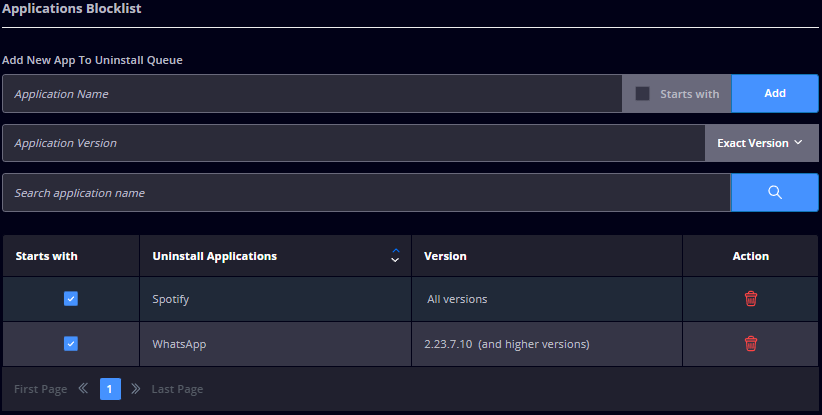
Task: Click the Add button
Action: pos(775,93)
